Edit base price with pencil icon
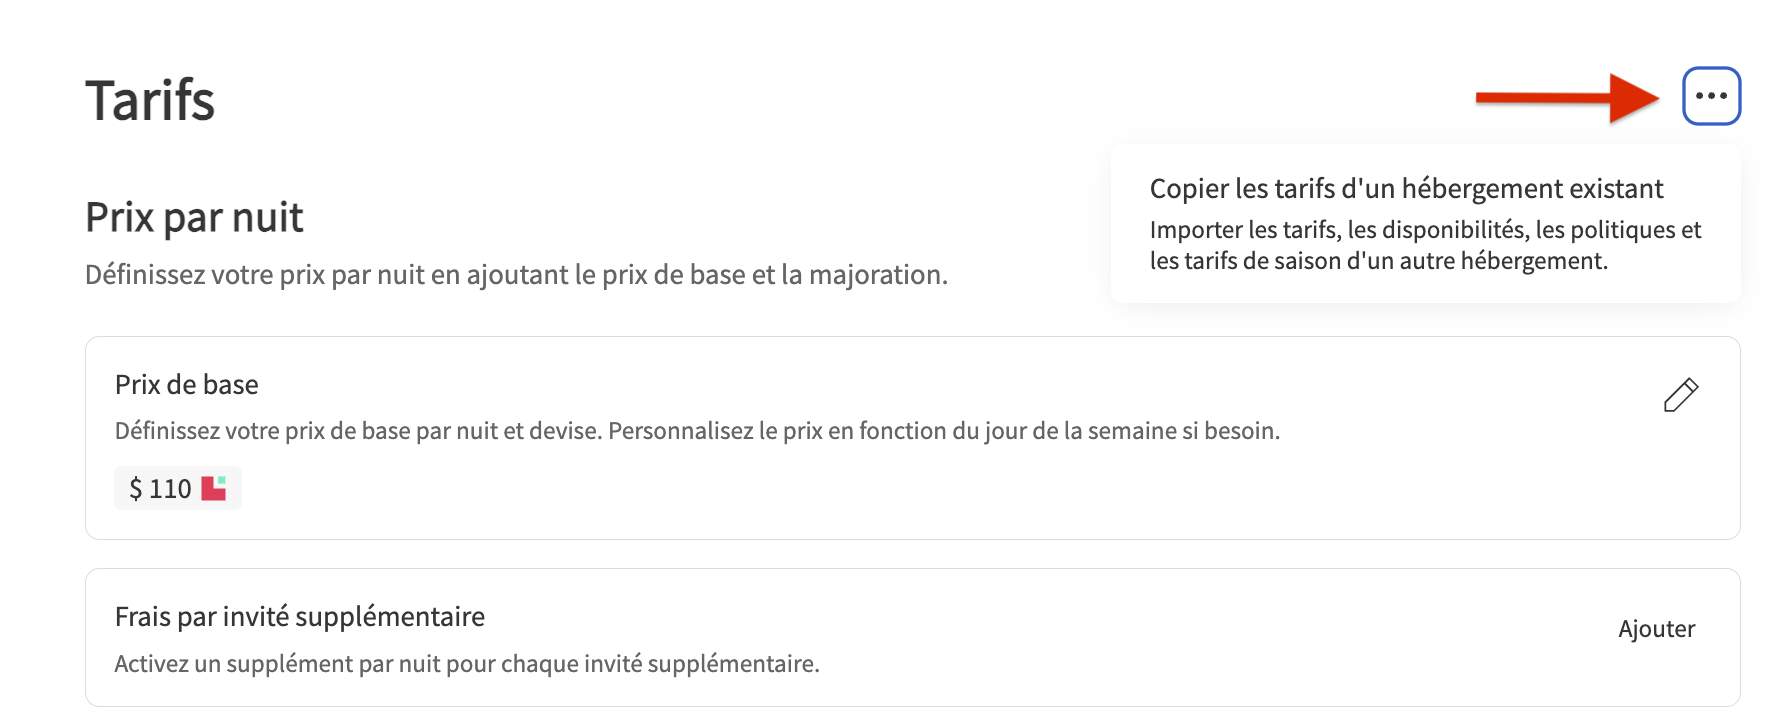Image resolution: width=1790 pixels, height=722 pixels. pos(1680,395)
